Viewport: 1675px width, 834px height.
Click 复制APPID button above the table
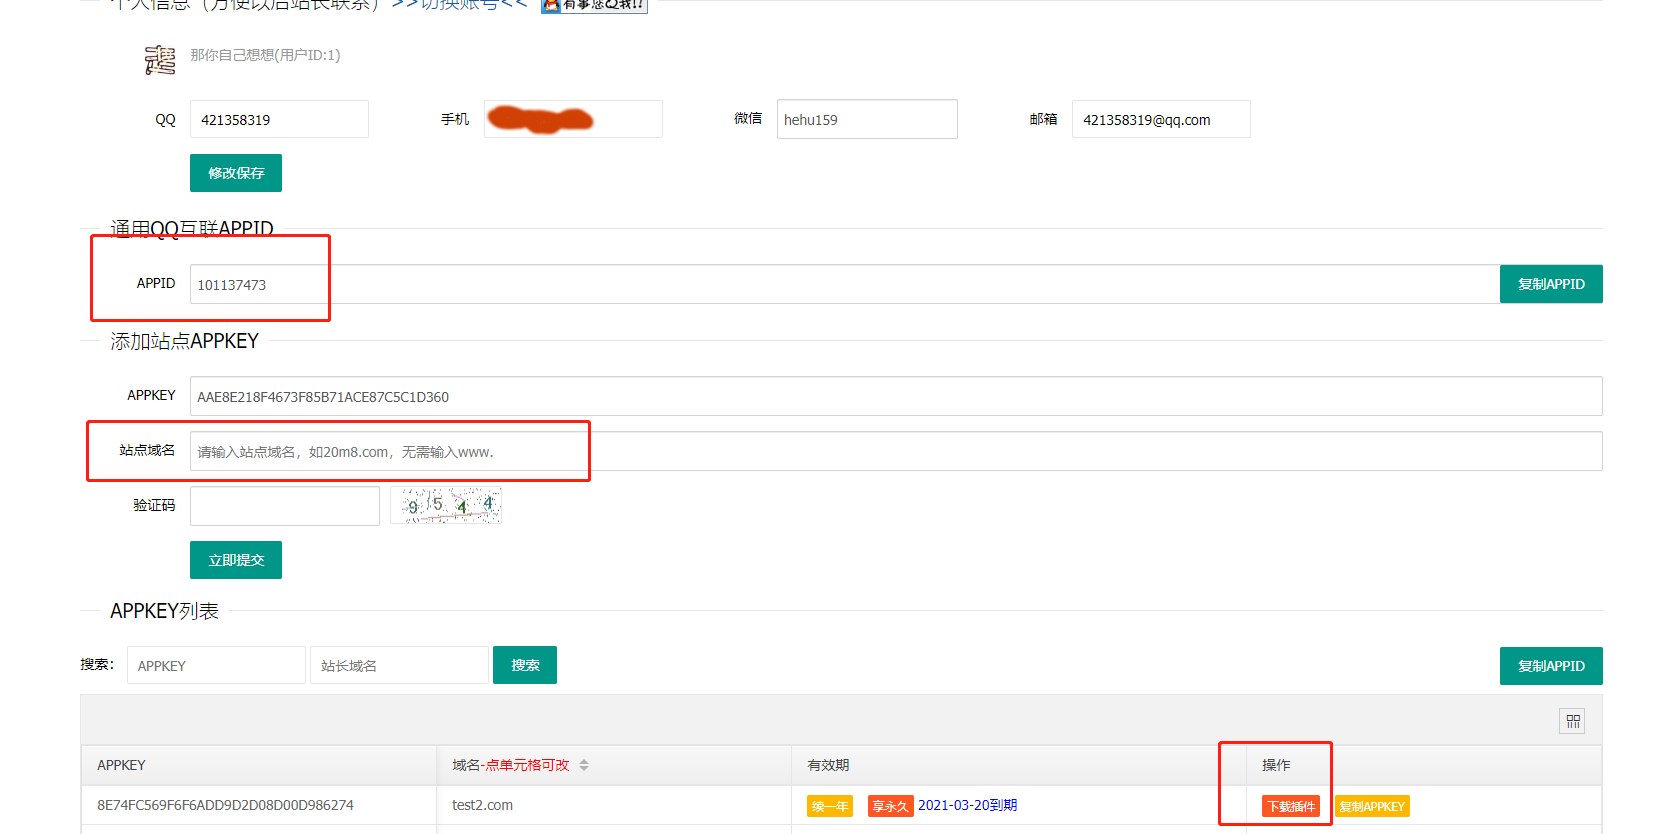pos(1550,666)
